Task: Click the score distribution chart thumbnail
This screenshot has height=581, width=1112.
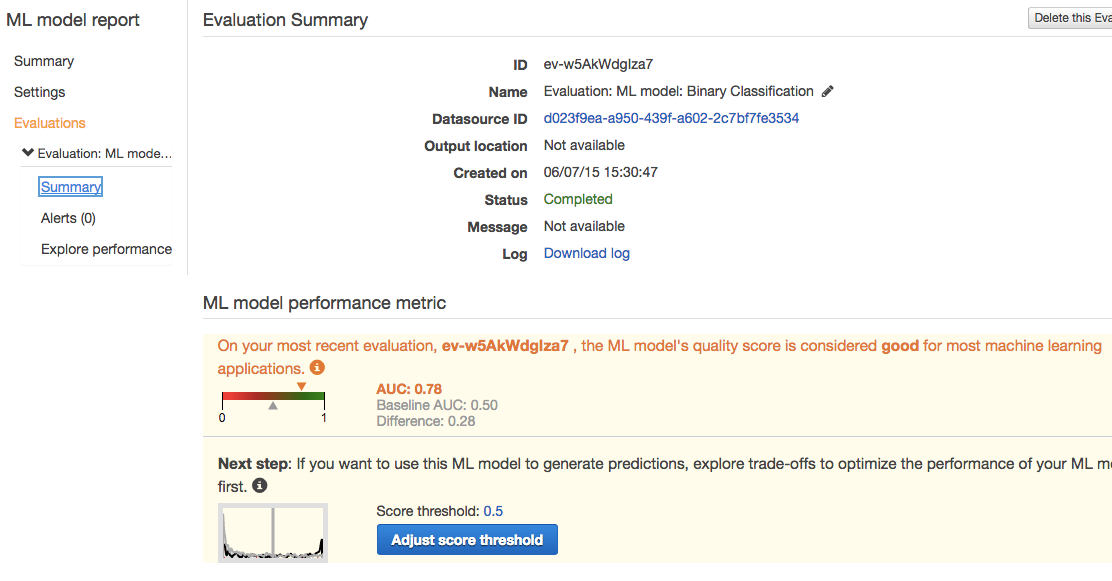Action: click(273, 533)
